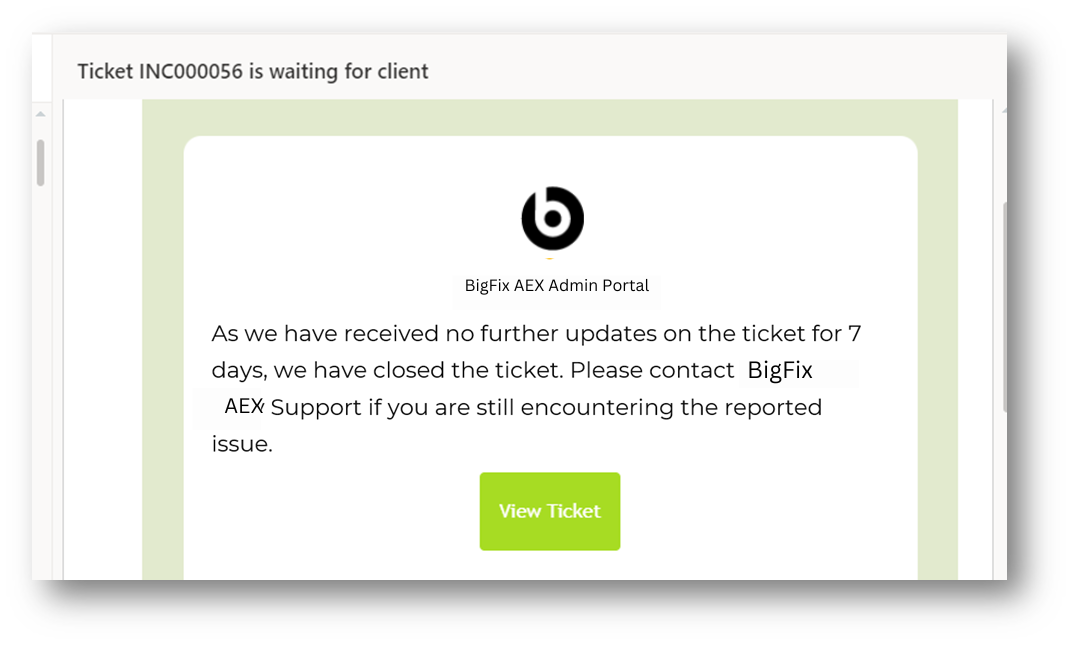
Task: Click the 'BigFix AEX Support' contact text
Action: pyautogui.click(x=778, y=371)
